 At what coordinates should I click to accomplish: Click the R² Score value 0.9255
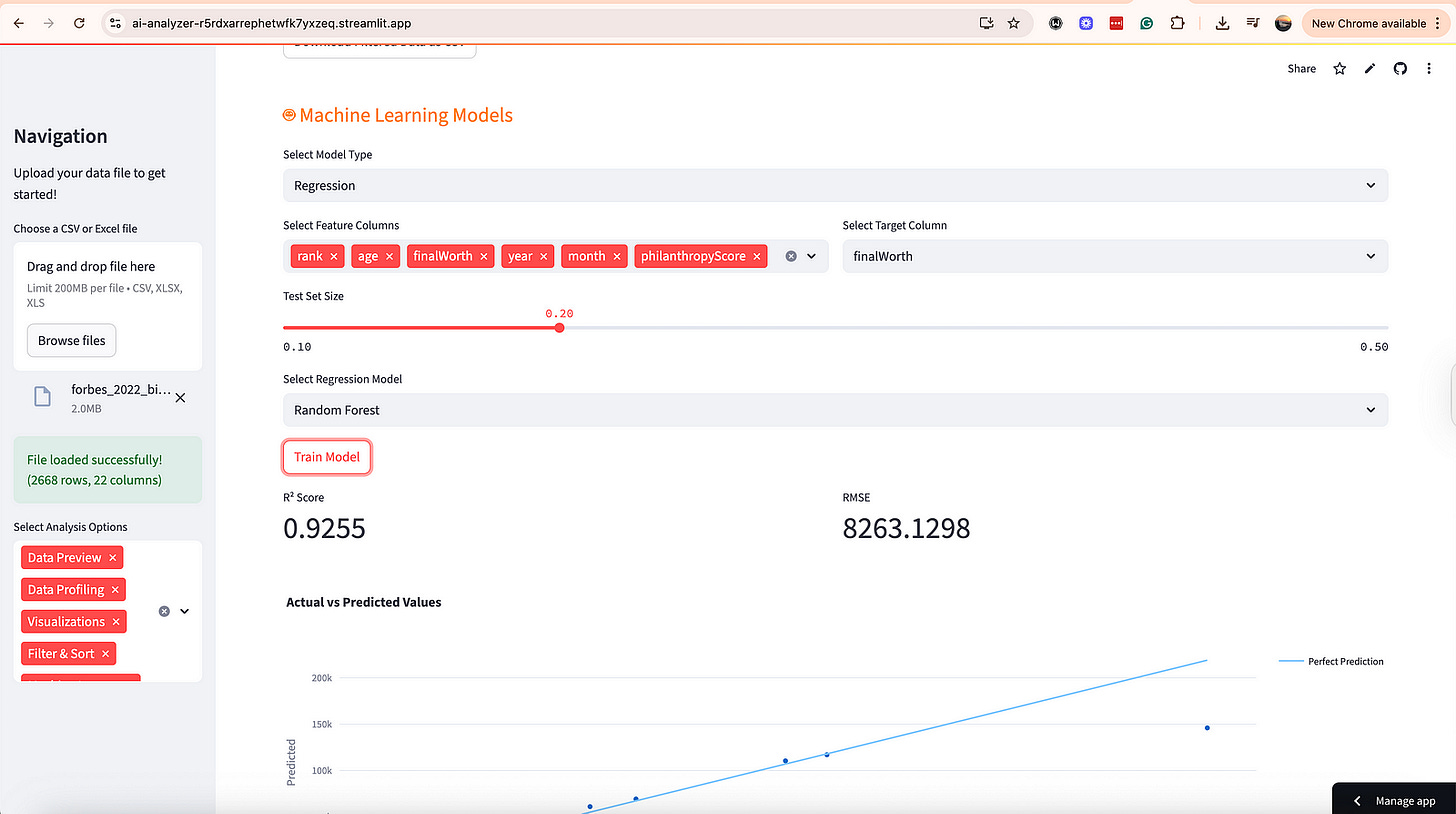click(x=325, y=528)
